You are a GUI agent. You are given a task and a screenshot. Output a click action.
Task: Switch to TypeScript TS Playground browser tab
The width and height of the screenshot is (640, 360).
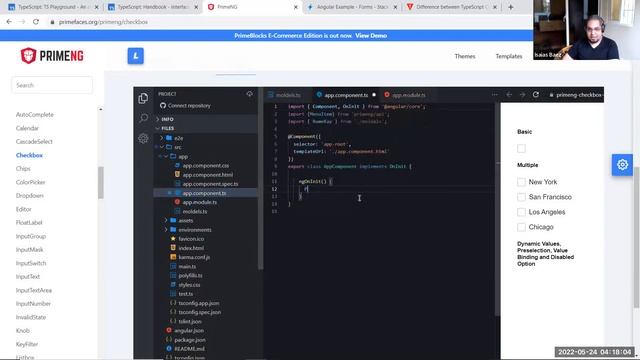tap(52, 7)
